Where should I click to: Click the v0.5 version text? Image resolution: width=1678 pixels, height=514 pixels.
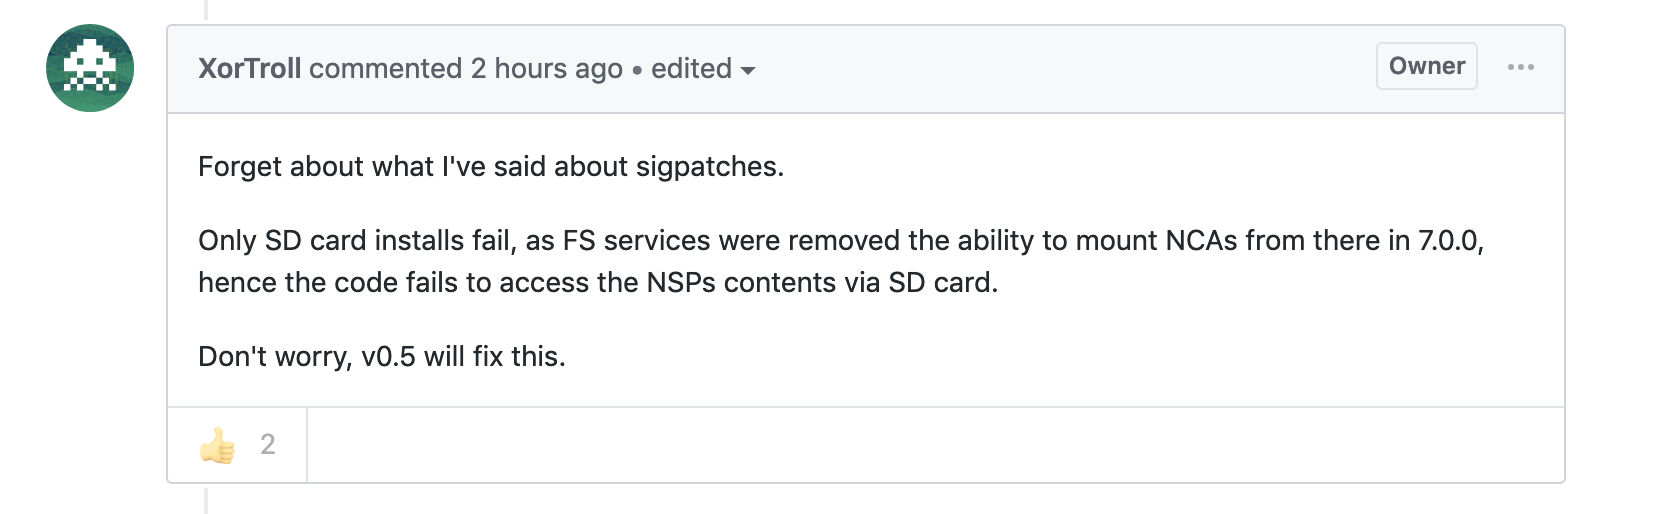coord(388,356)
